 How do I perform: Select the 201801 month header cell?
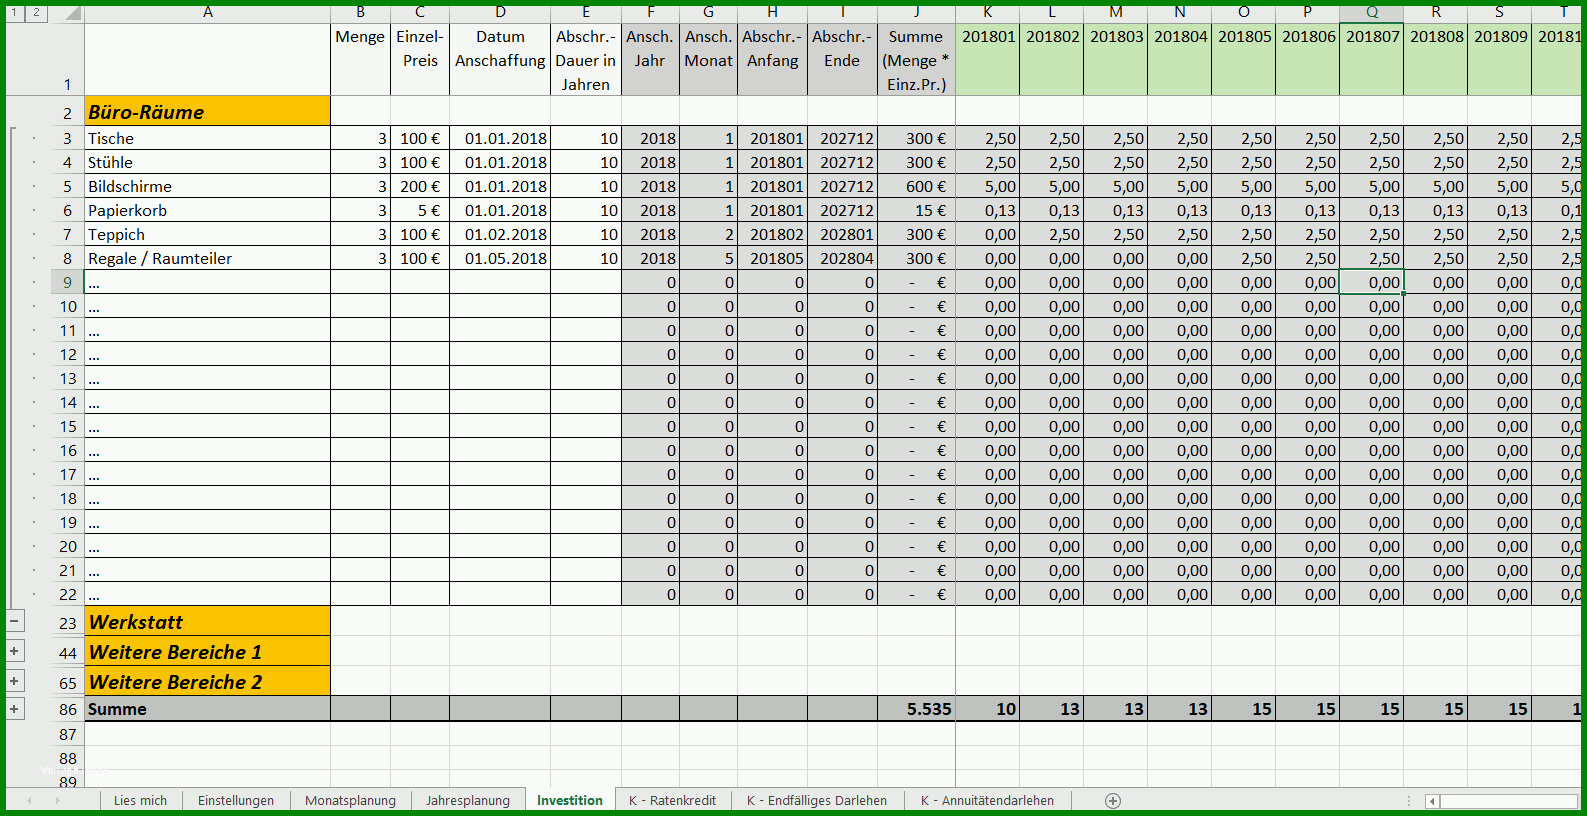988,59
